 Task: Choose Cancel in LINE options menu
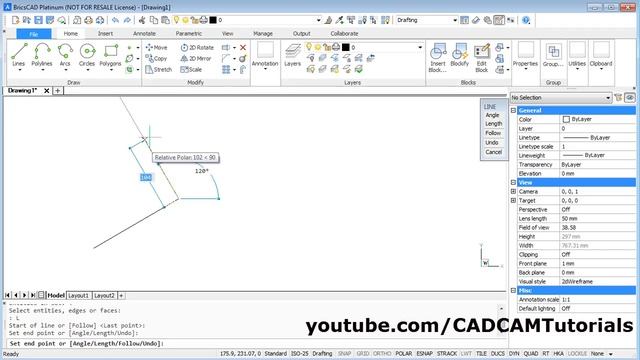point(493,152)
